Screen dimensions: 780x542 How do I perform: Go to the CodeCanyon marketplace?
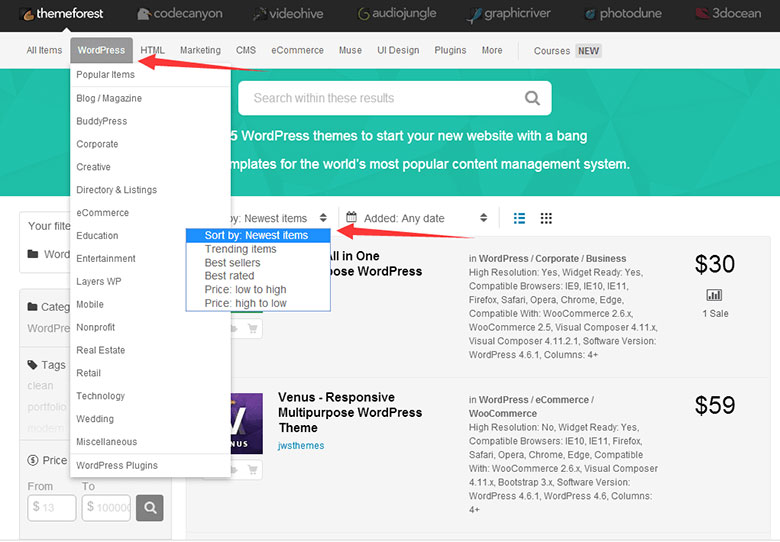(180, 14)
